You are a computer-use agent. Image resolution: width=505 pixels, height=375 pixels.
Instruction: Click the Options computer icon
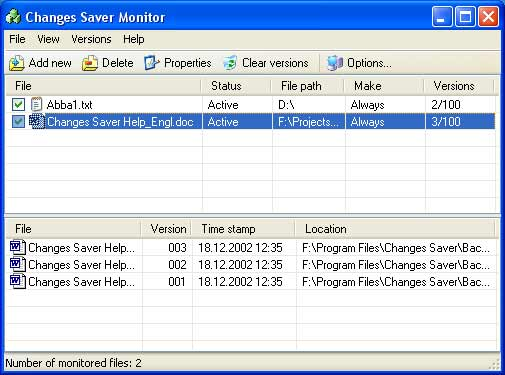point(335,63)
